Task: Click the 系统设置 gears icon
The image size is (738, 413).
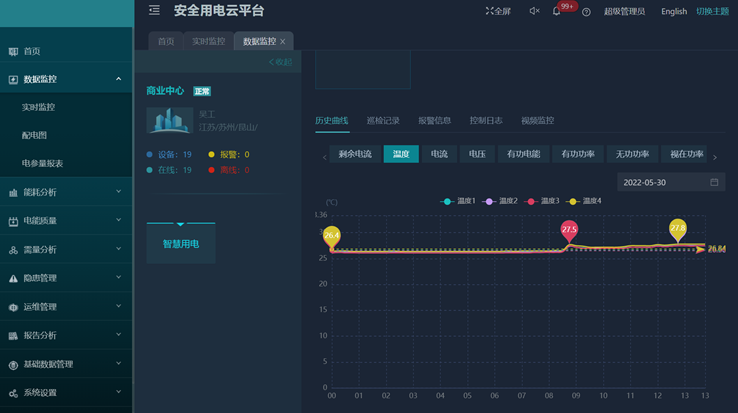Action: (x=13, y=393)
